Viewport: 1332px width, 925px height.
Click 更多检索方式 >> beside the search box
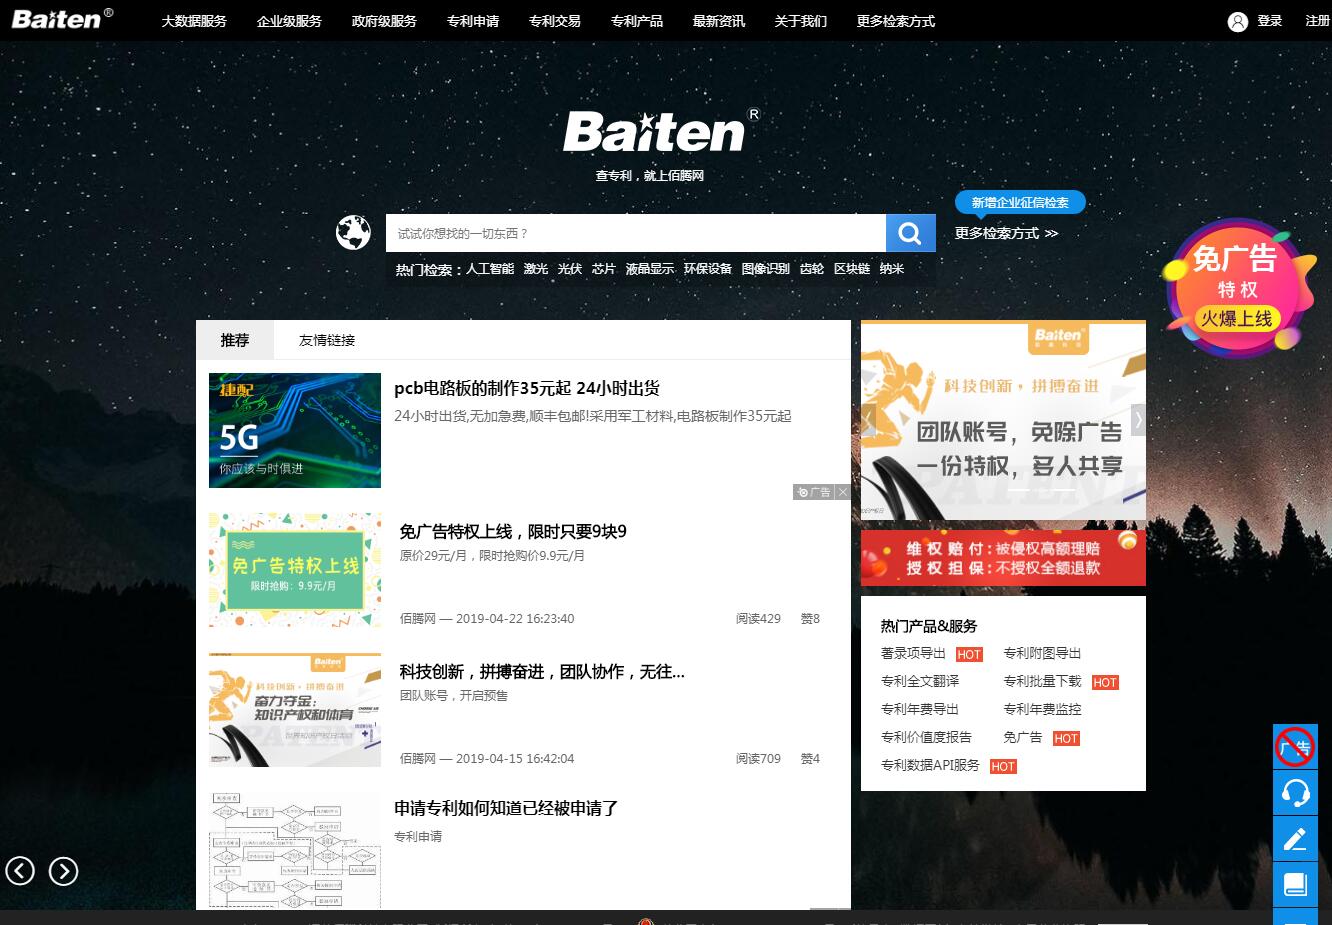(1006, 233)
